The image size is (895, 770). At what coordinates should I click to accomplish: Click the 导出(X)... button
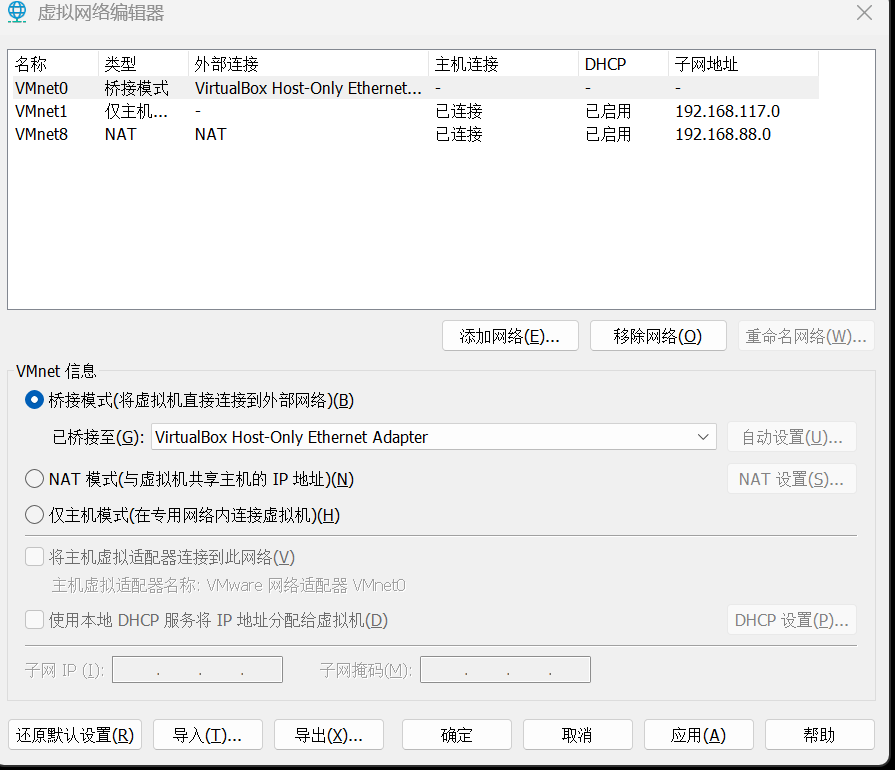click(x=329, y=735)
